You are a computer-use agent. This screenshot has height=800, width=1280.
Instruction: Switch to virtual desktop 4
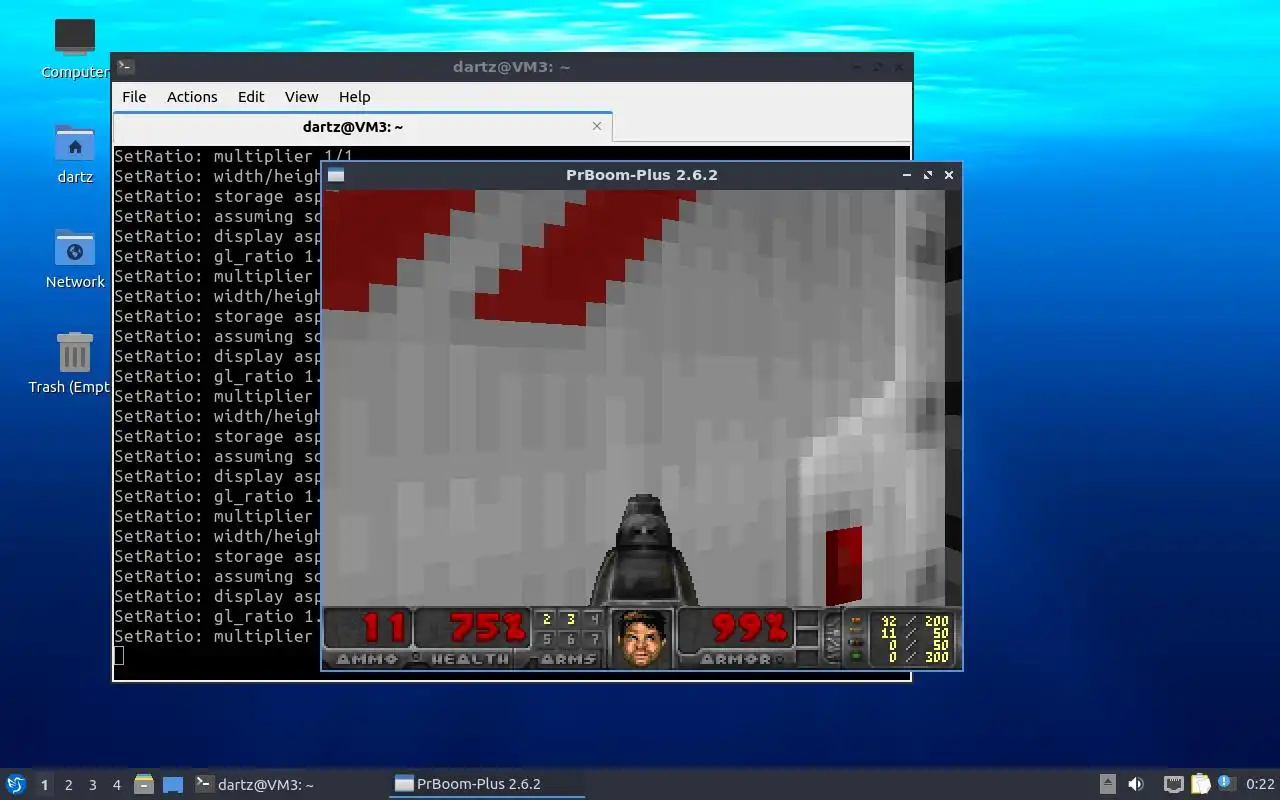(x=116, y=785)
